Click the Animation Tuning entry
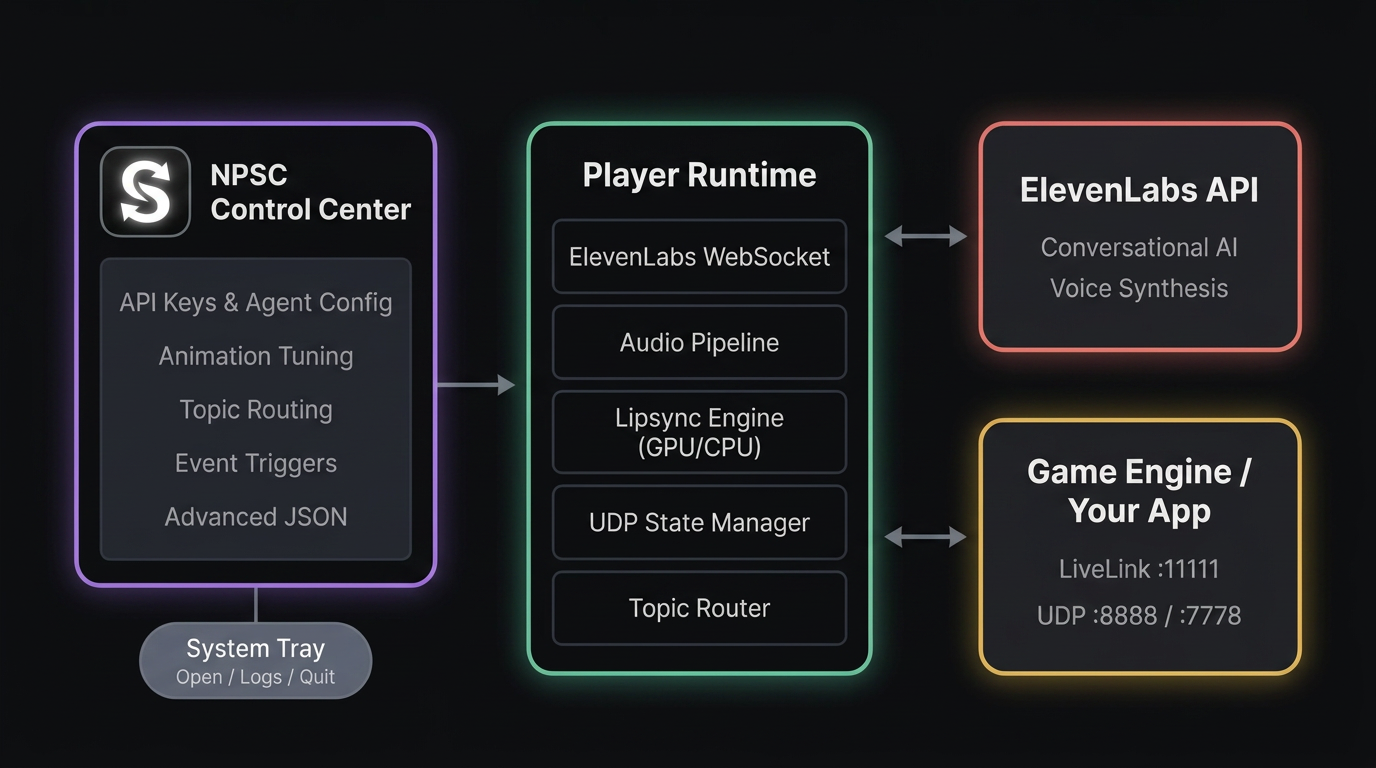The width and height of the screenshot is (1376, 768). point(255,356)
